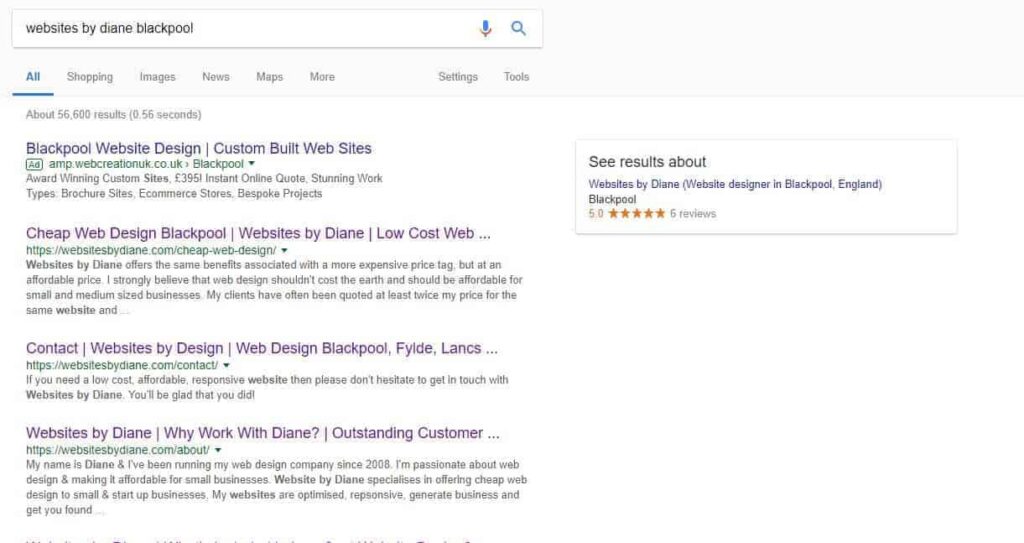The width and height of the screenshot is (1024, 543).
Task: Open the News tab
Action: (x=216, y=76)
